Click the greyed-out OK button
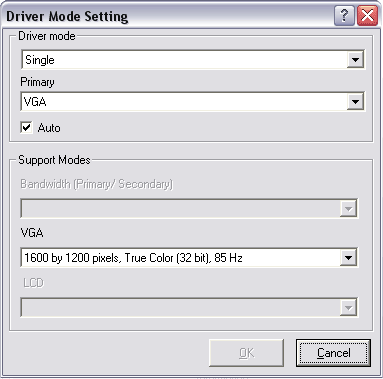 247,353
